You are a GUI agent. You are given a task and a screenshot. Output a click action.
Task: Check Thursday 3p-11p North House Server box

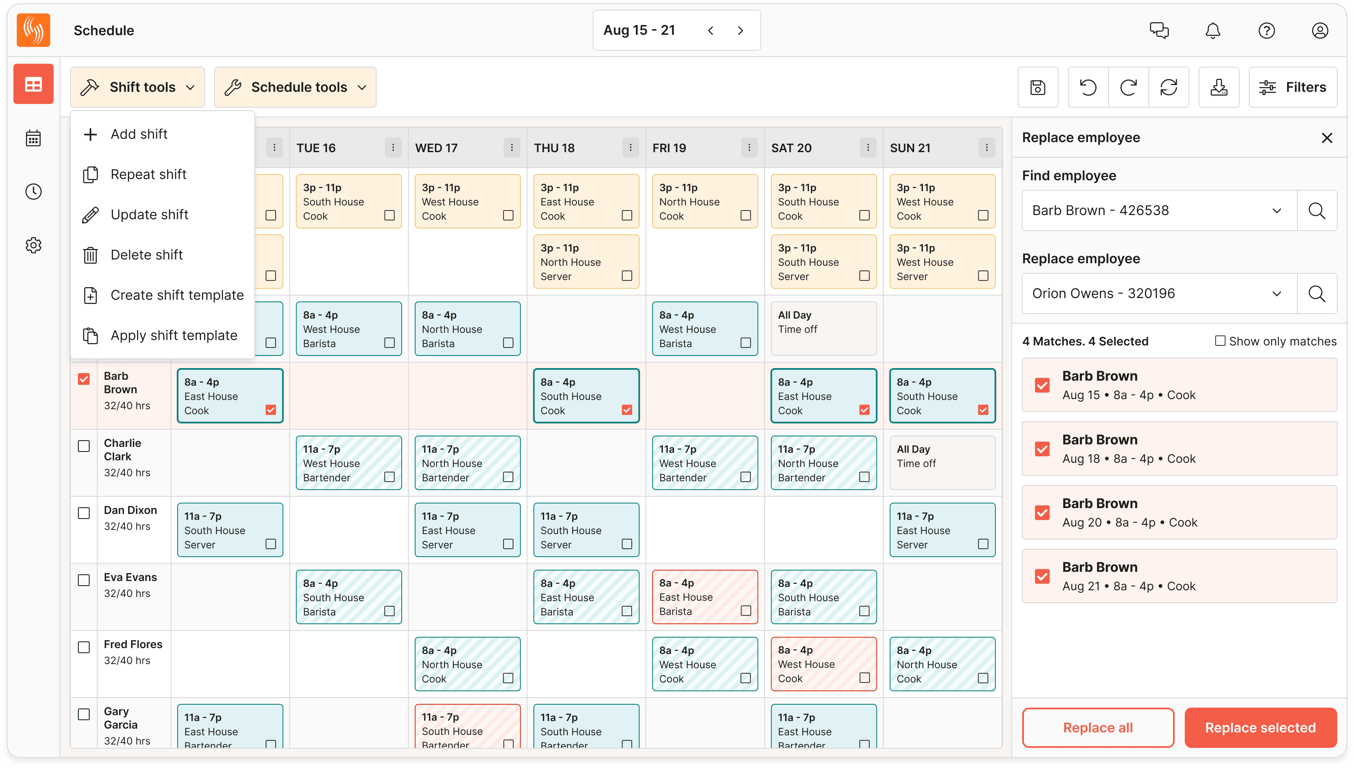click(x=627, y=276)
